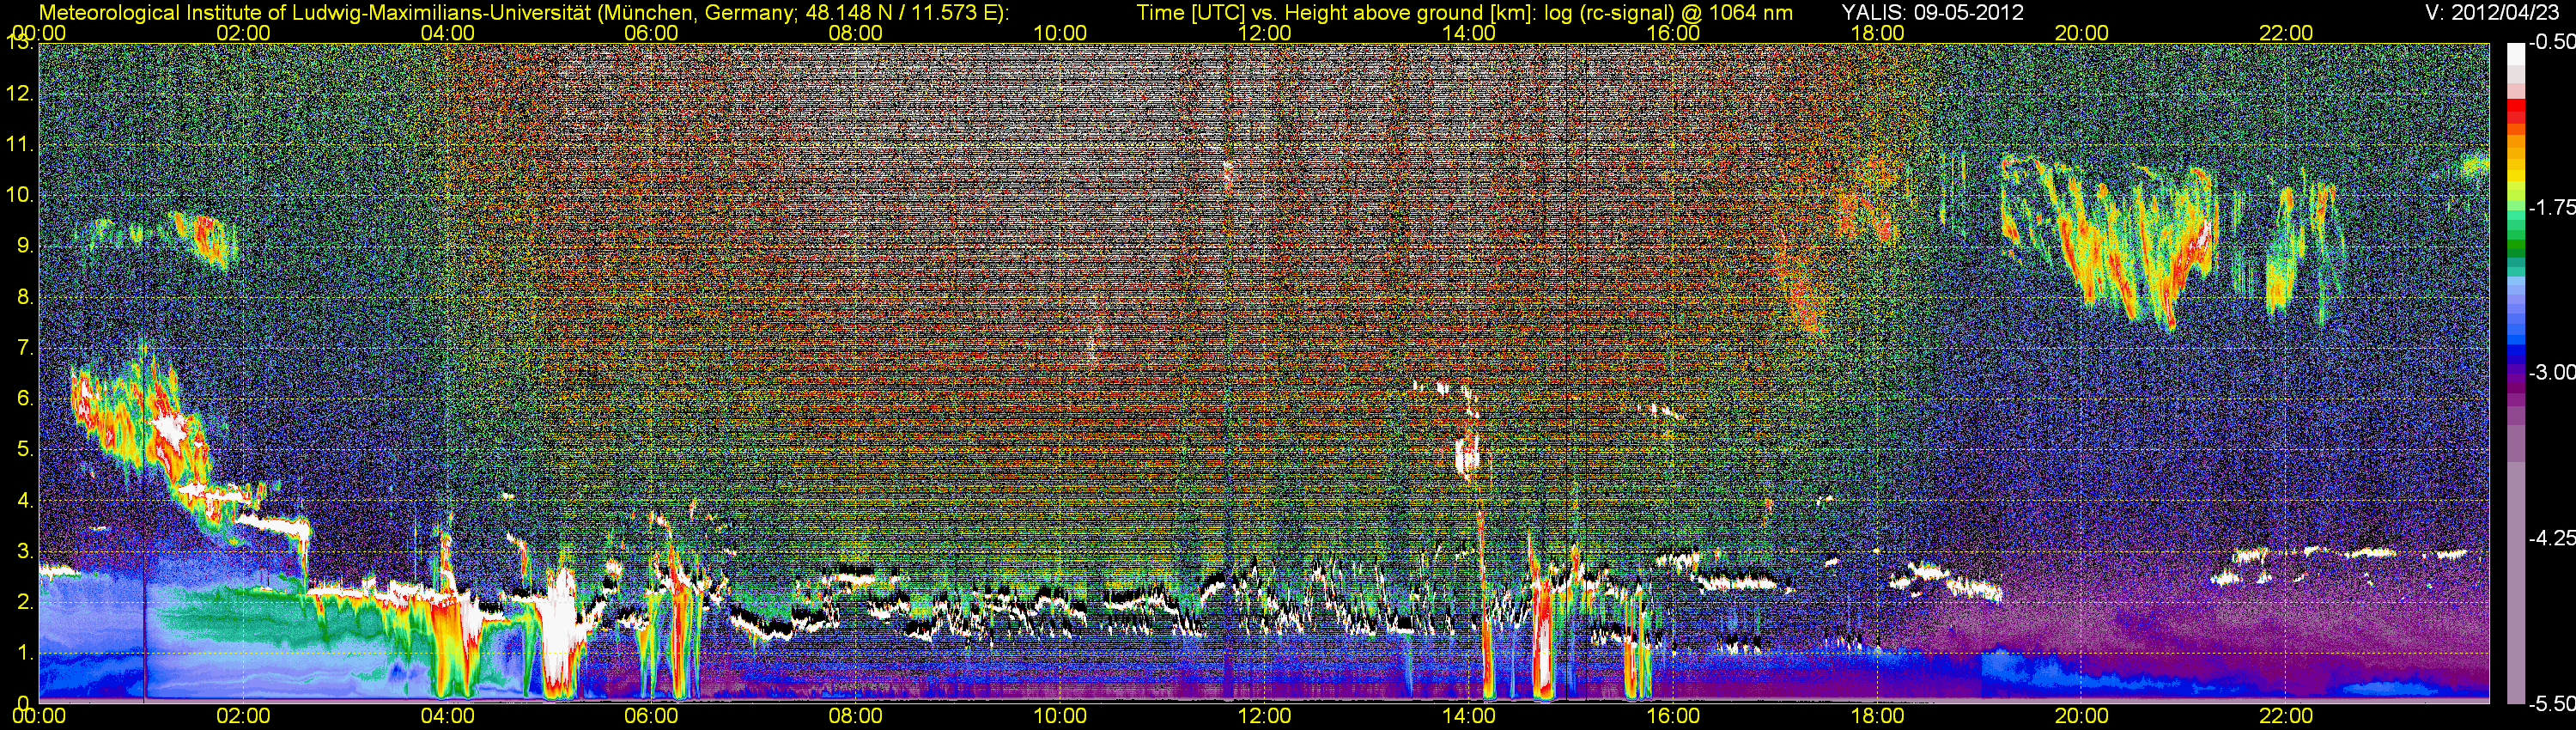The image size is (2576, 730).
Task: Click the 20:00 label on the bottom time axis
Action: (x=2082, y=716)
